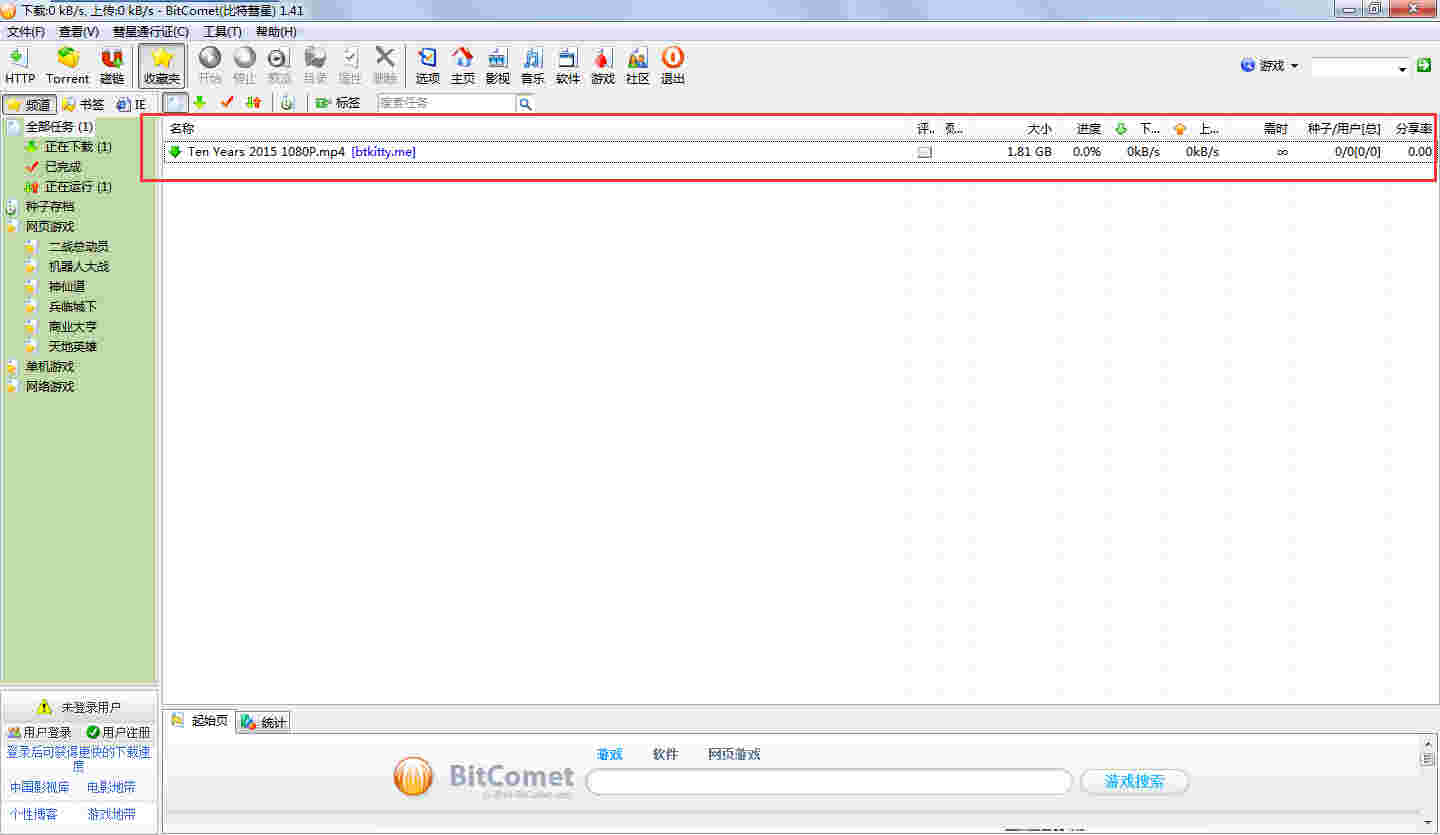Click the green go arrow at top right

(1424, 65)
